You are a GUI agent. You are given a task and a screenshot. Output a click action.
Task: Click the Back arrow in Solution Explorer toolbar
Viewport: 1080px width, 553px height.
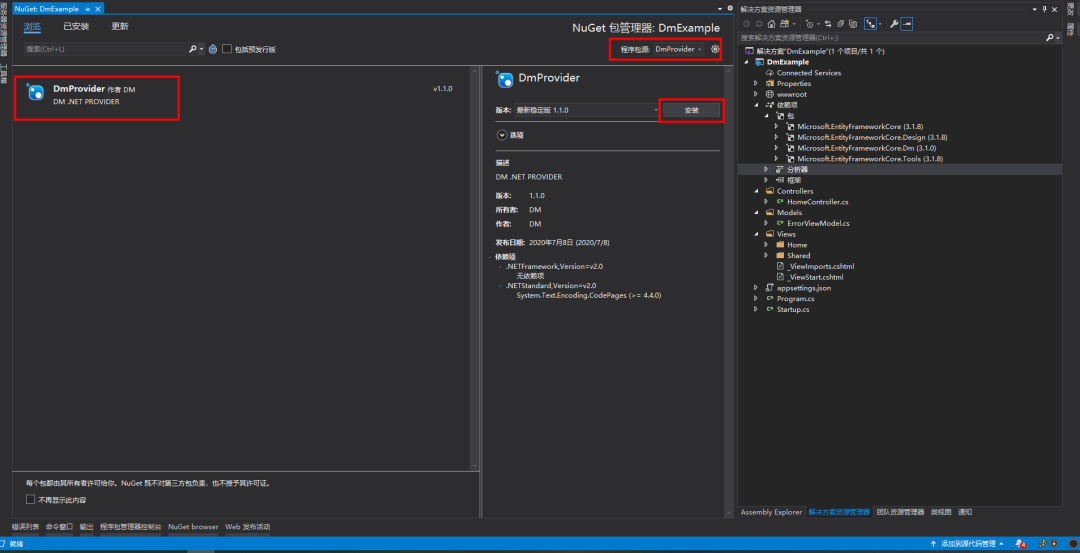point(746,23)
